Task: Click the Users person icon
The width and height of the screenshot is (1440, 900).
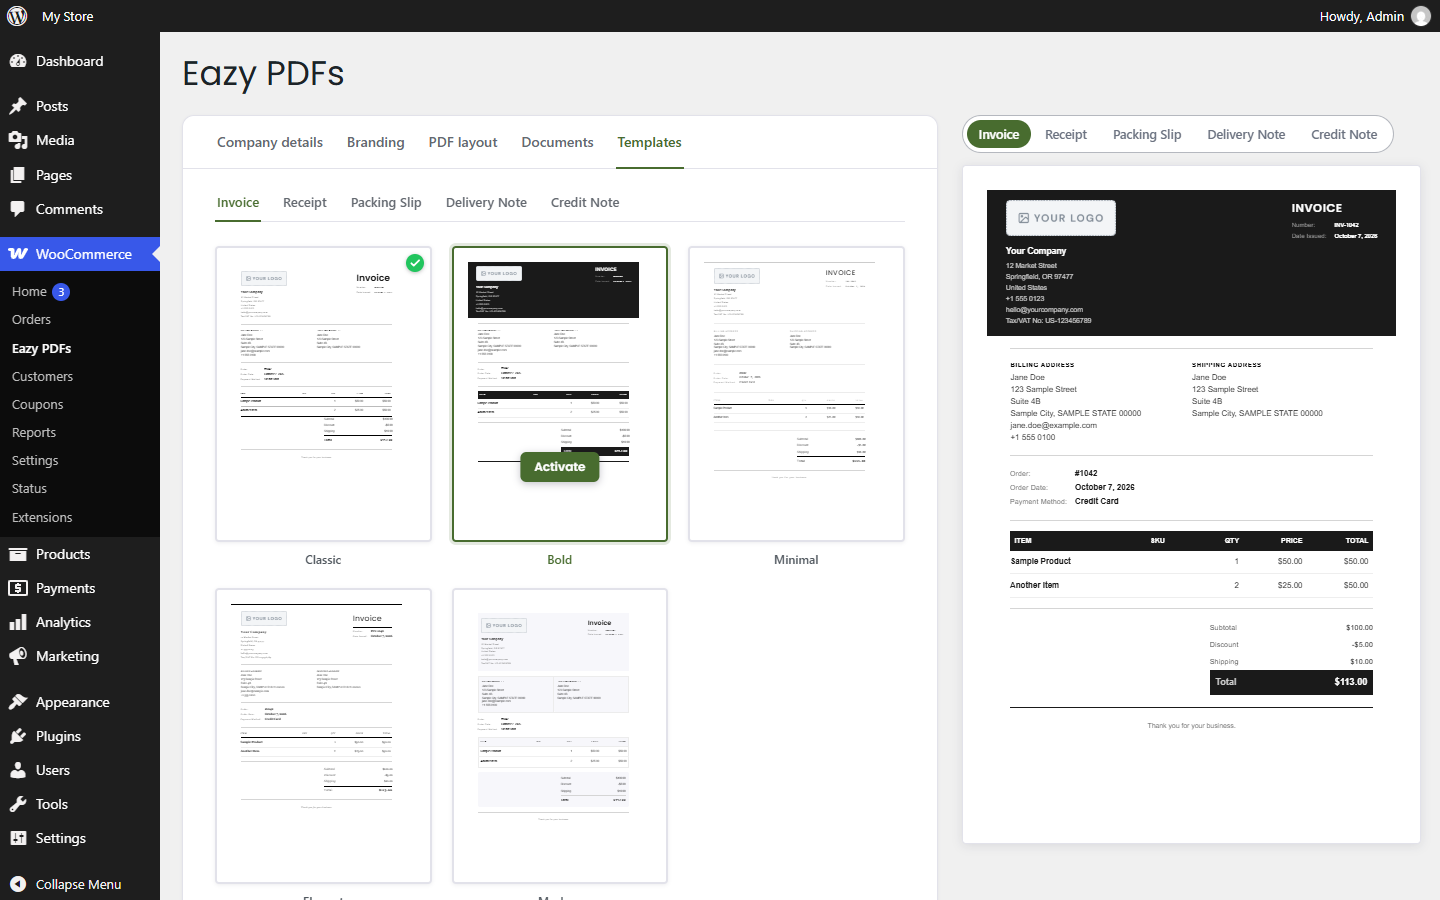Action: 18,770
